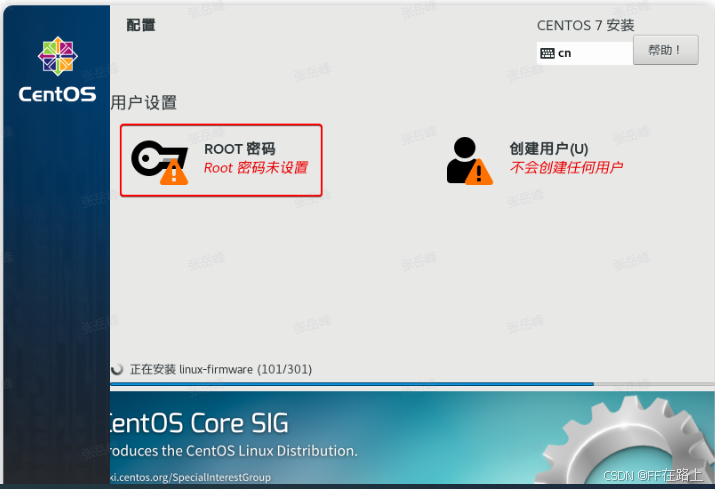This screenshot has height=489, width=715.
Task: Click the installation progress bar
Action: coord(412,384)
